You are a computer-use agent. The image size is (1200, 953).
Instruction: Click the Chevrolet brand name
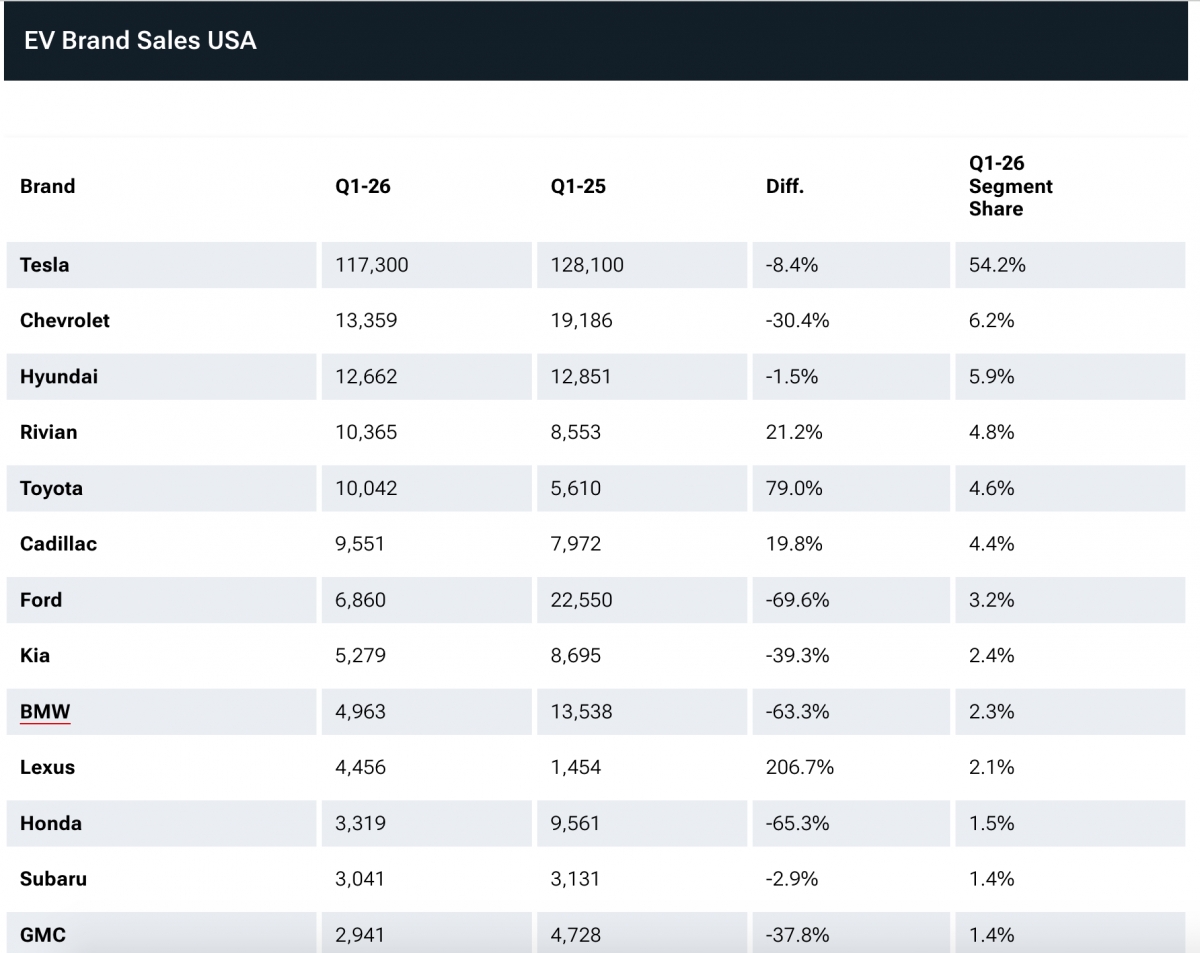coord(65,321)
